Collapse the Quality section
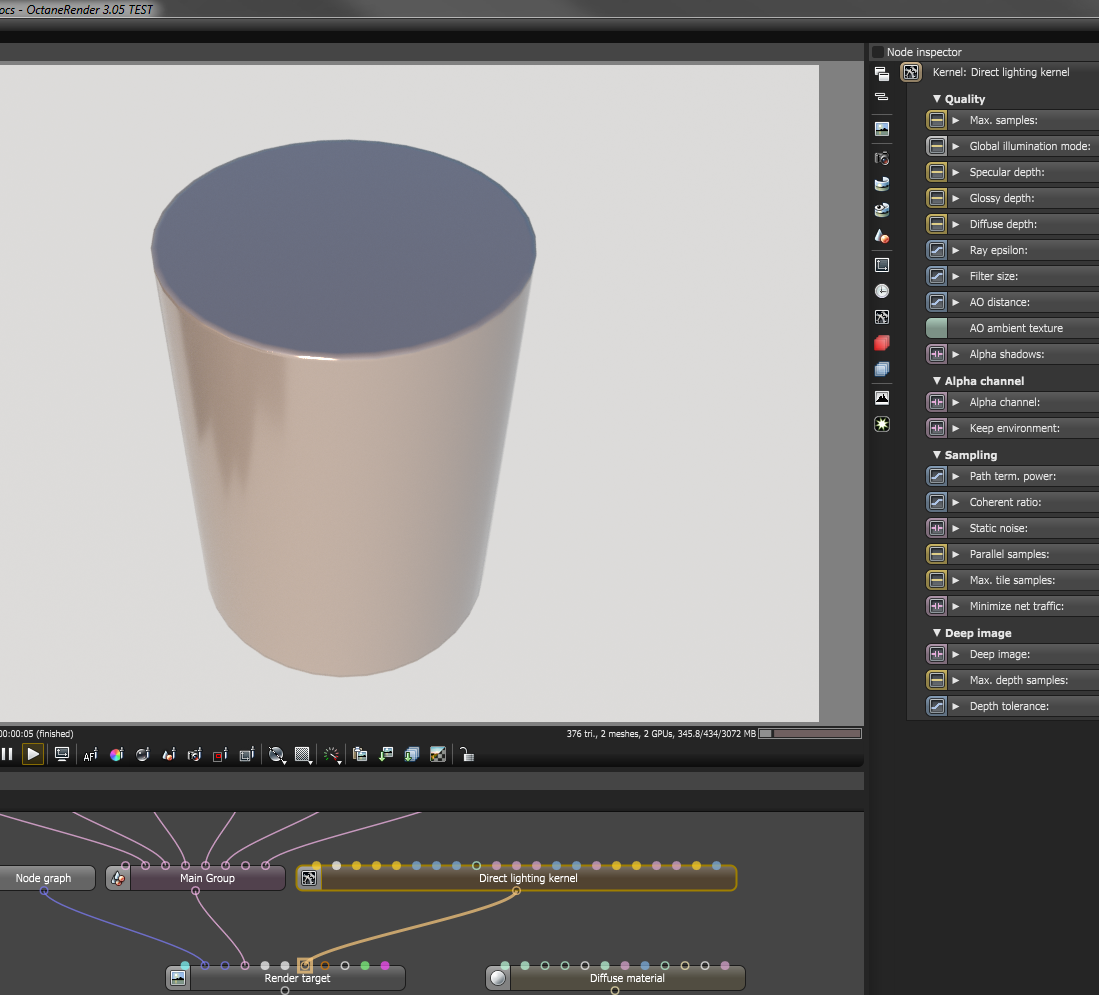Screen dimensions: 1099x995 (x=937, y=99)
